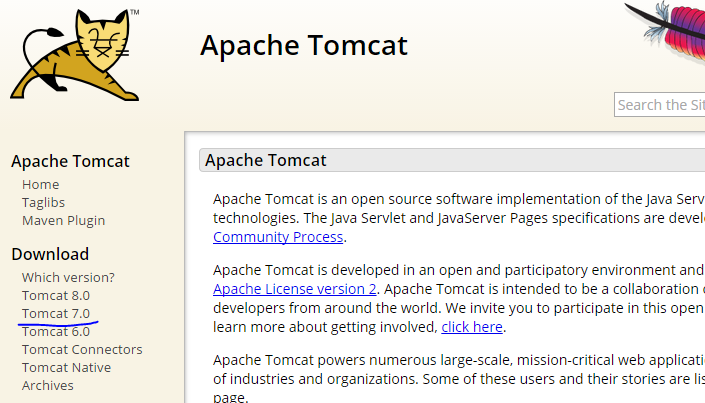Open the Which version? link
The height and width of the screenshot is (403, 705).
[68, 278]
